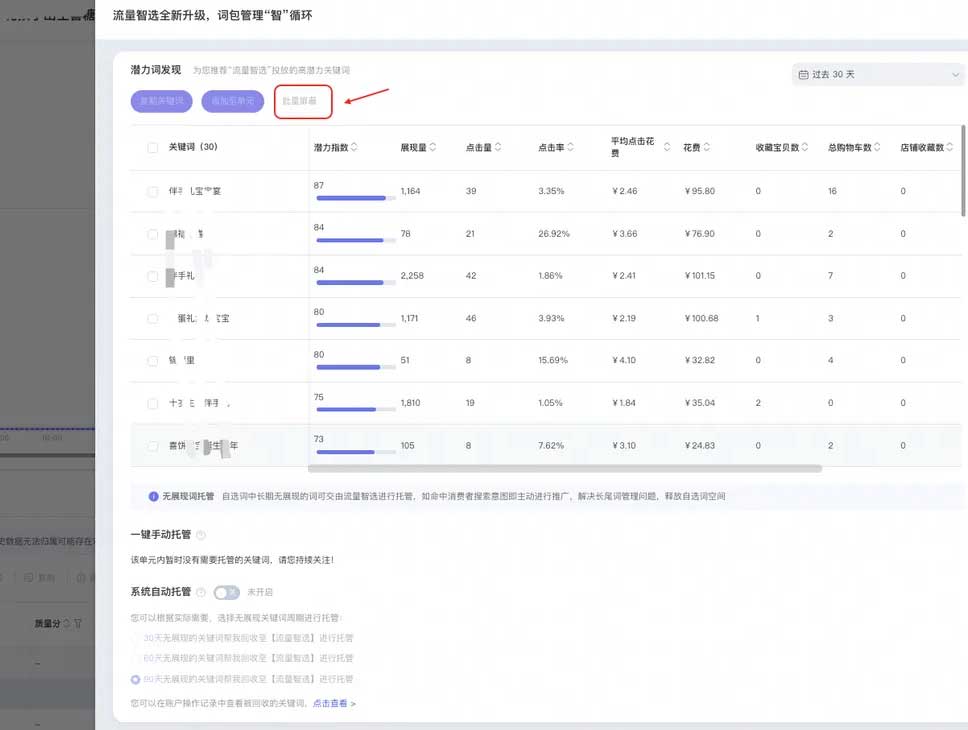The width and height of the screenshot is (968, 730).
Task: Click the spend cell ¥24.83
Action: point(699,446)
